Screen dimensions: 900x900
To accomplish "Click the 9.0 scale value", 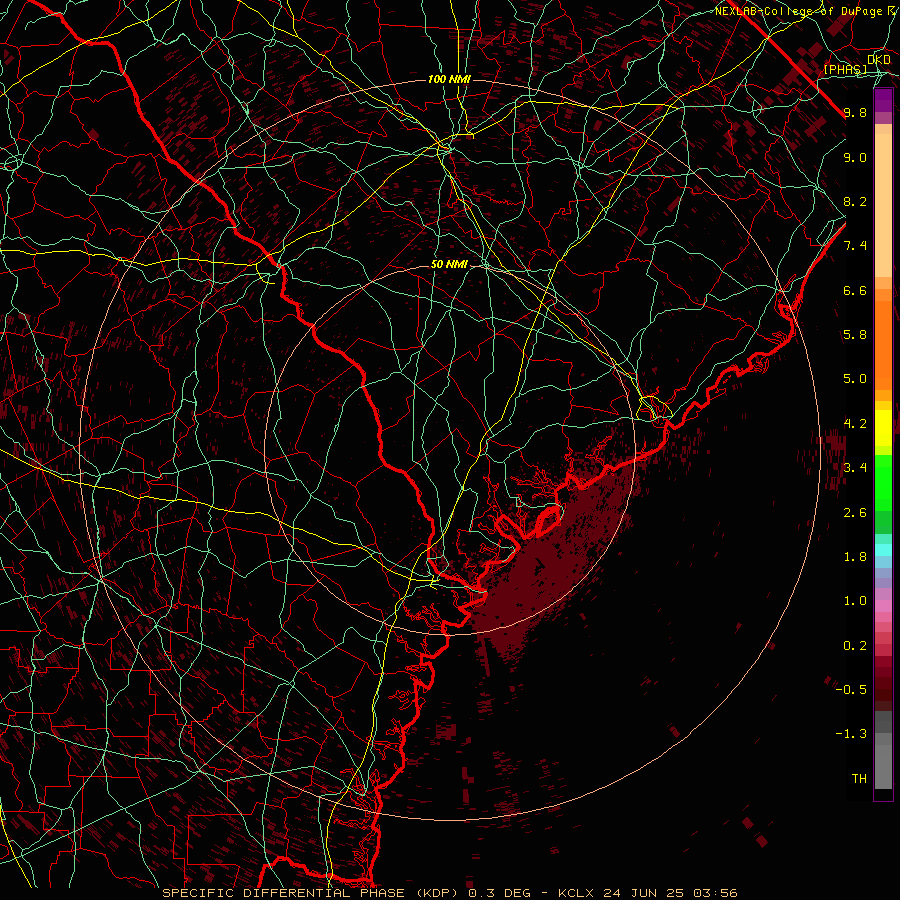I will click(x=855, y=157).
